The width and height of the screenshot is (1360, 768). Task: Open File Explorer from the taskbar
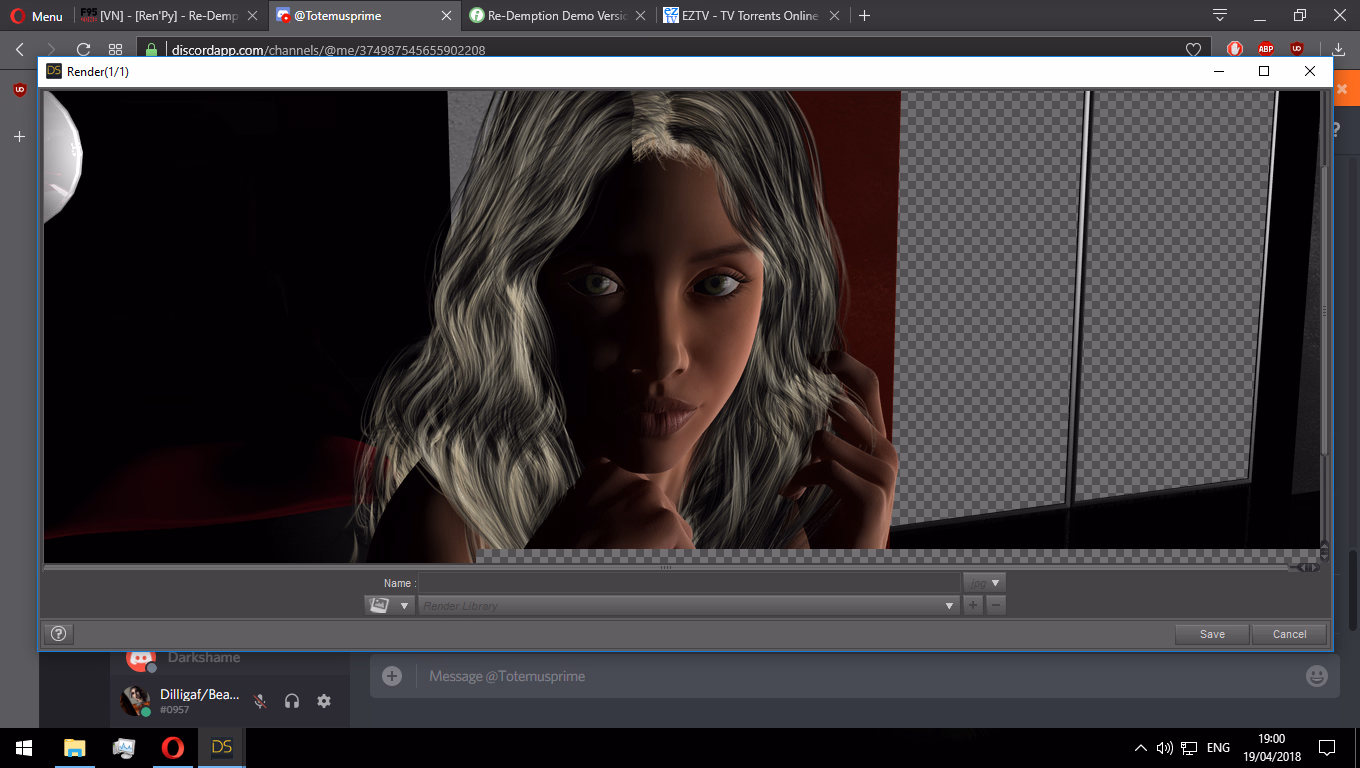(x=75, y=748)
